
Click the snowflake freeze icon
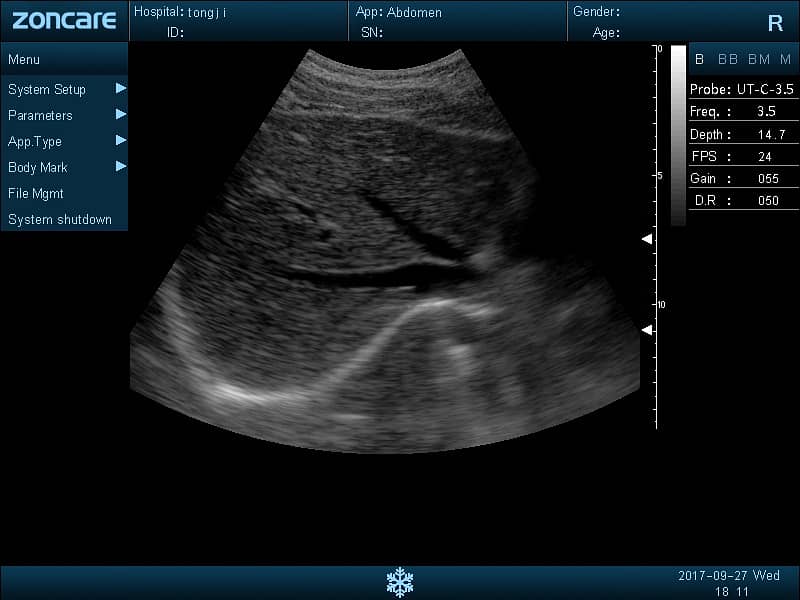click(x=400, y=582)
